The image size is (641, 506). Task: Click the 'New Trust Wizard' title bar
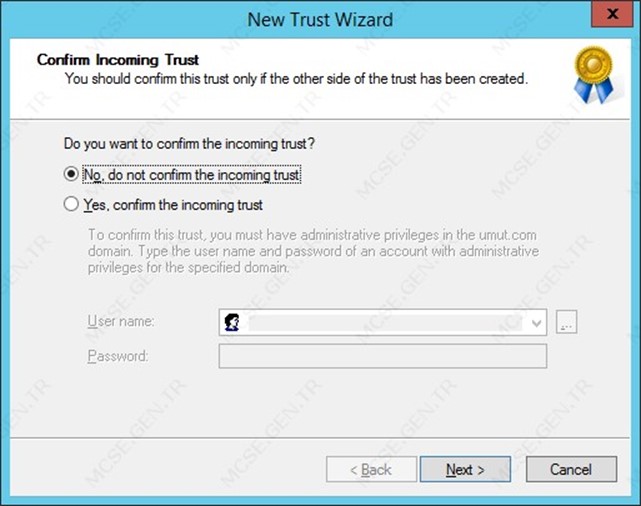click(320, 20)
